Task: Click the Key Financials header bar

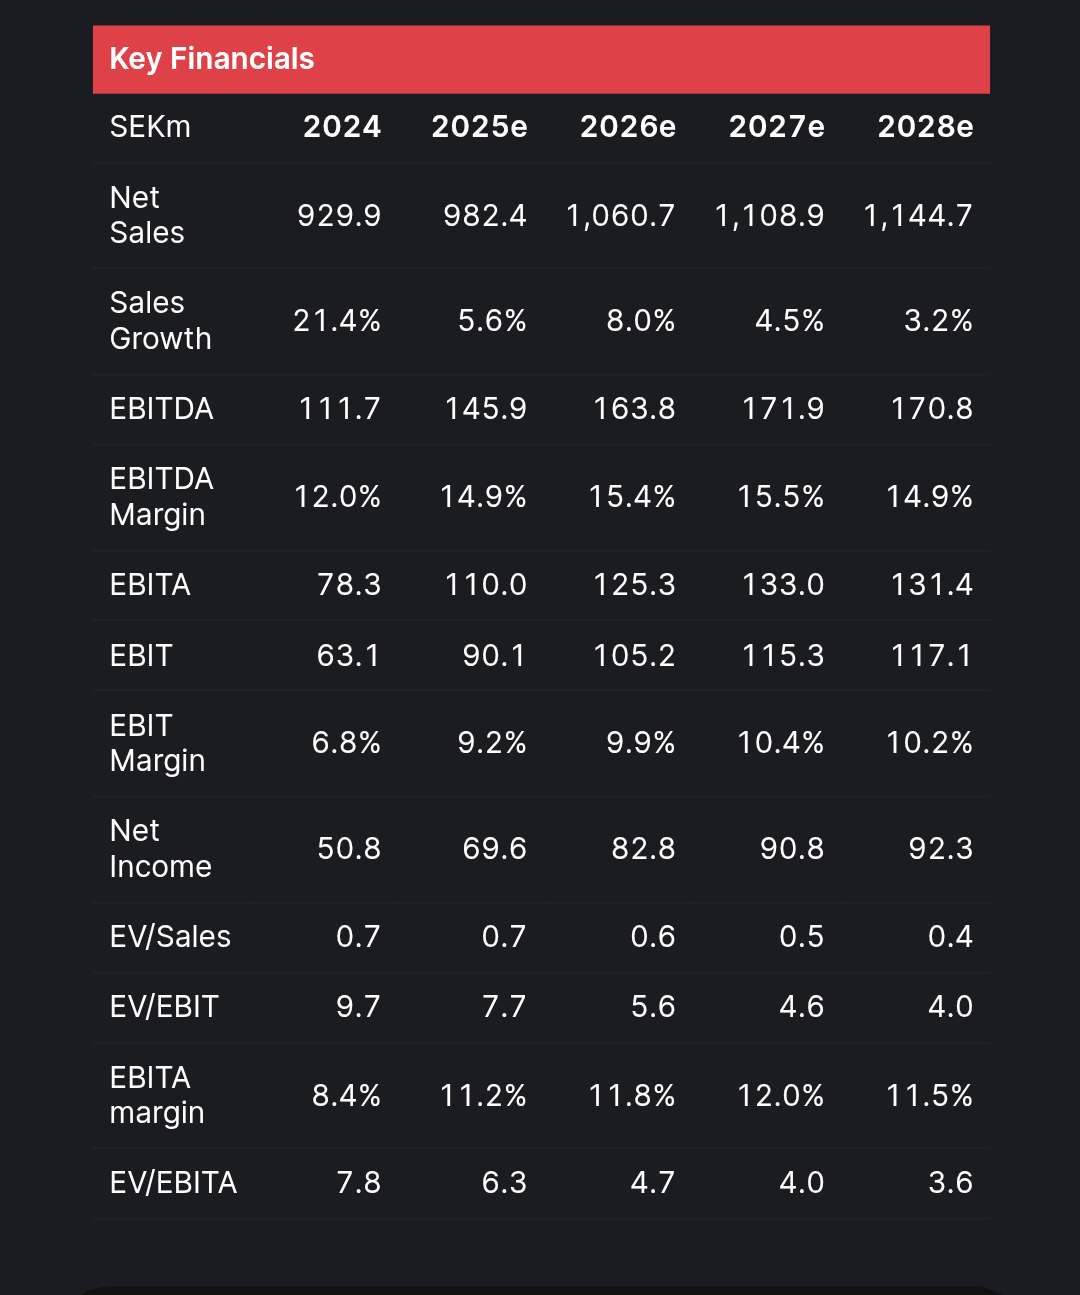Action: point(540,59)
